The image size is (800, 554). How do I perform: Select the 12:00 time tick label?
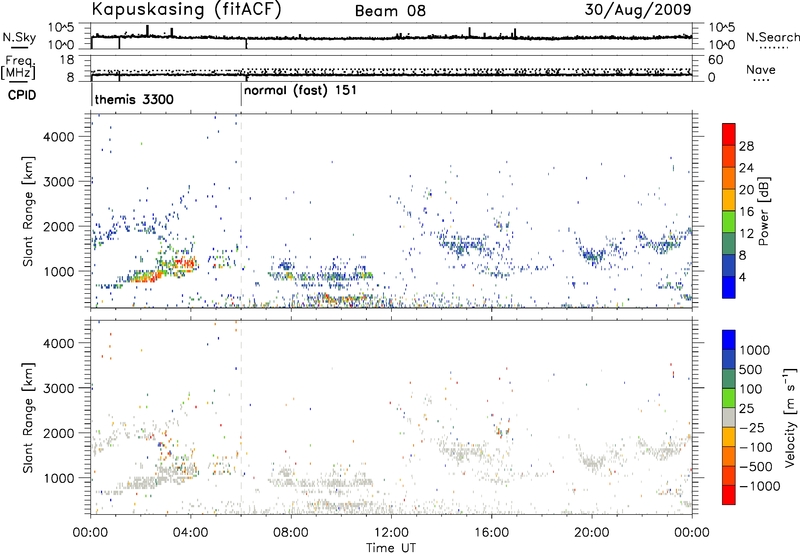pos(391,533)
